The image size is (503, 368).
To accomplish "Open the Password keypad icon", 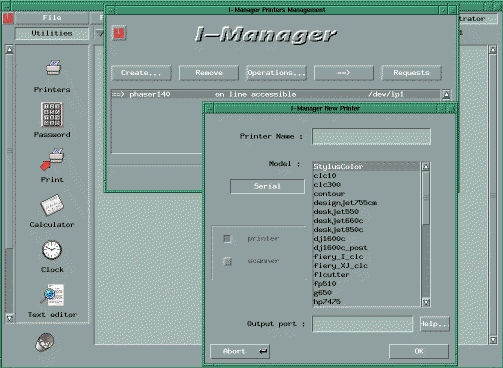I will click(x=52, y=115).
